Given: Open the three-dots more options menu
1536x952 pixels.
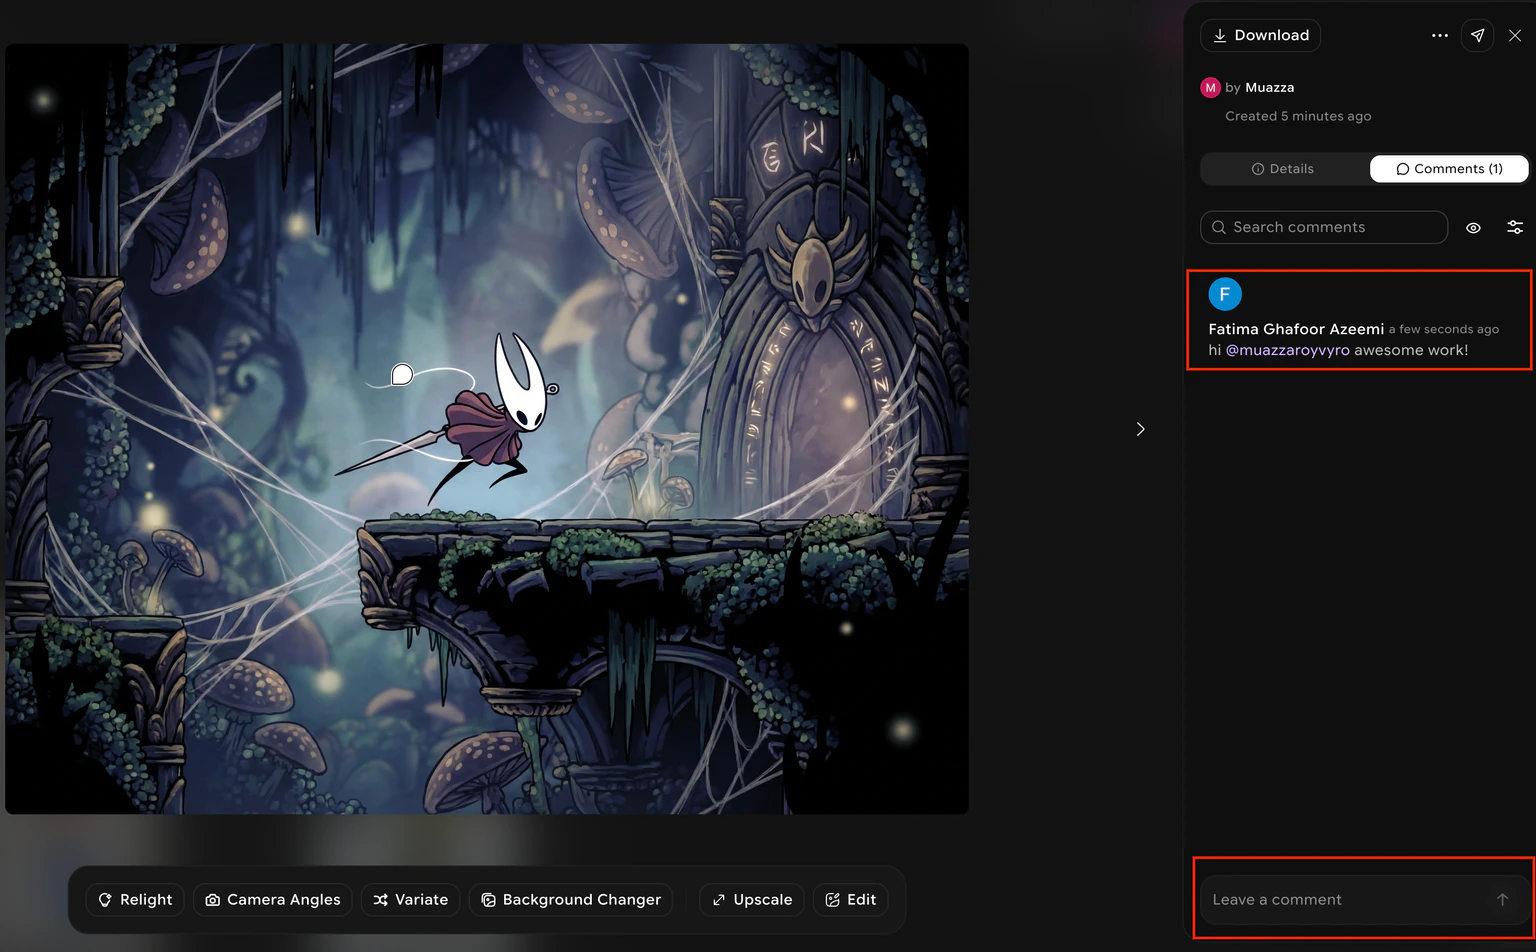Looking at the screenshot, I should 1440,35.
